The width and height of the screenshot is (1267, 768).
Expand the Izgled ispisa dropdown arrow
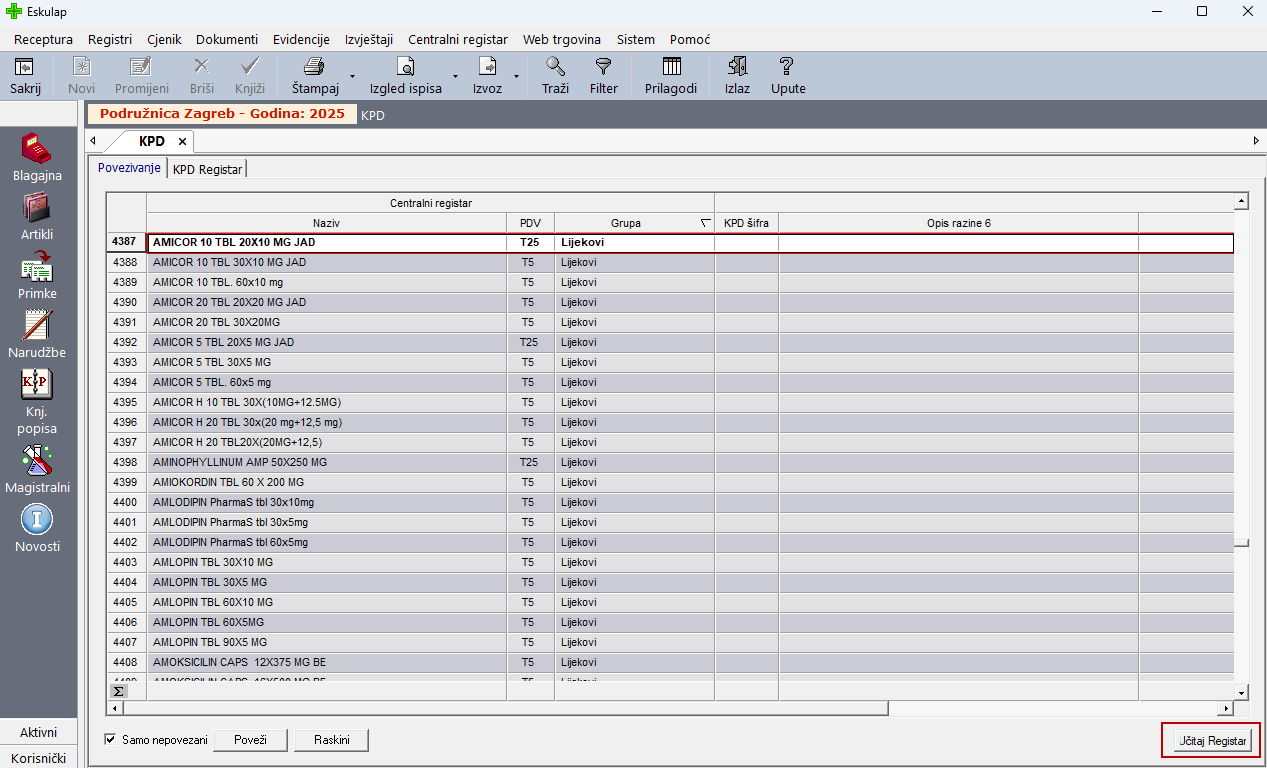coord(454,76)
